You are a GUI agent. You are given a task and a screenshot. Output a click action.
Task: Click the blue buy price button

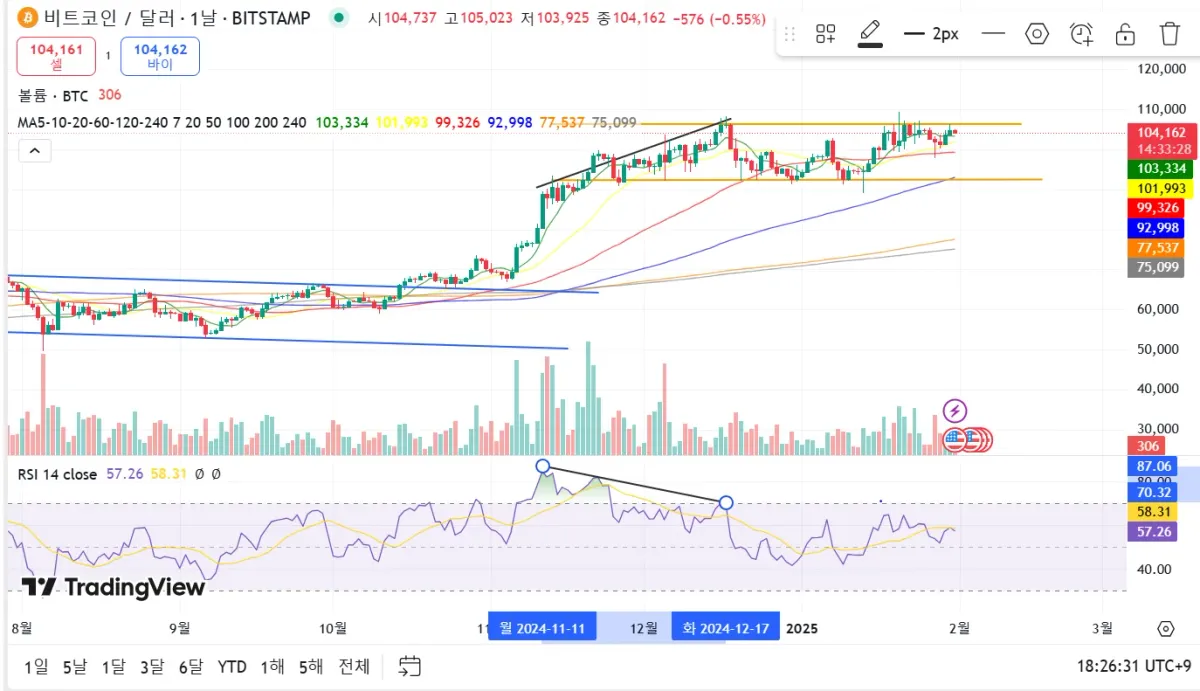coord(160,56)
